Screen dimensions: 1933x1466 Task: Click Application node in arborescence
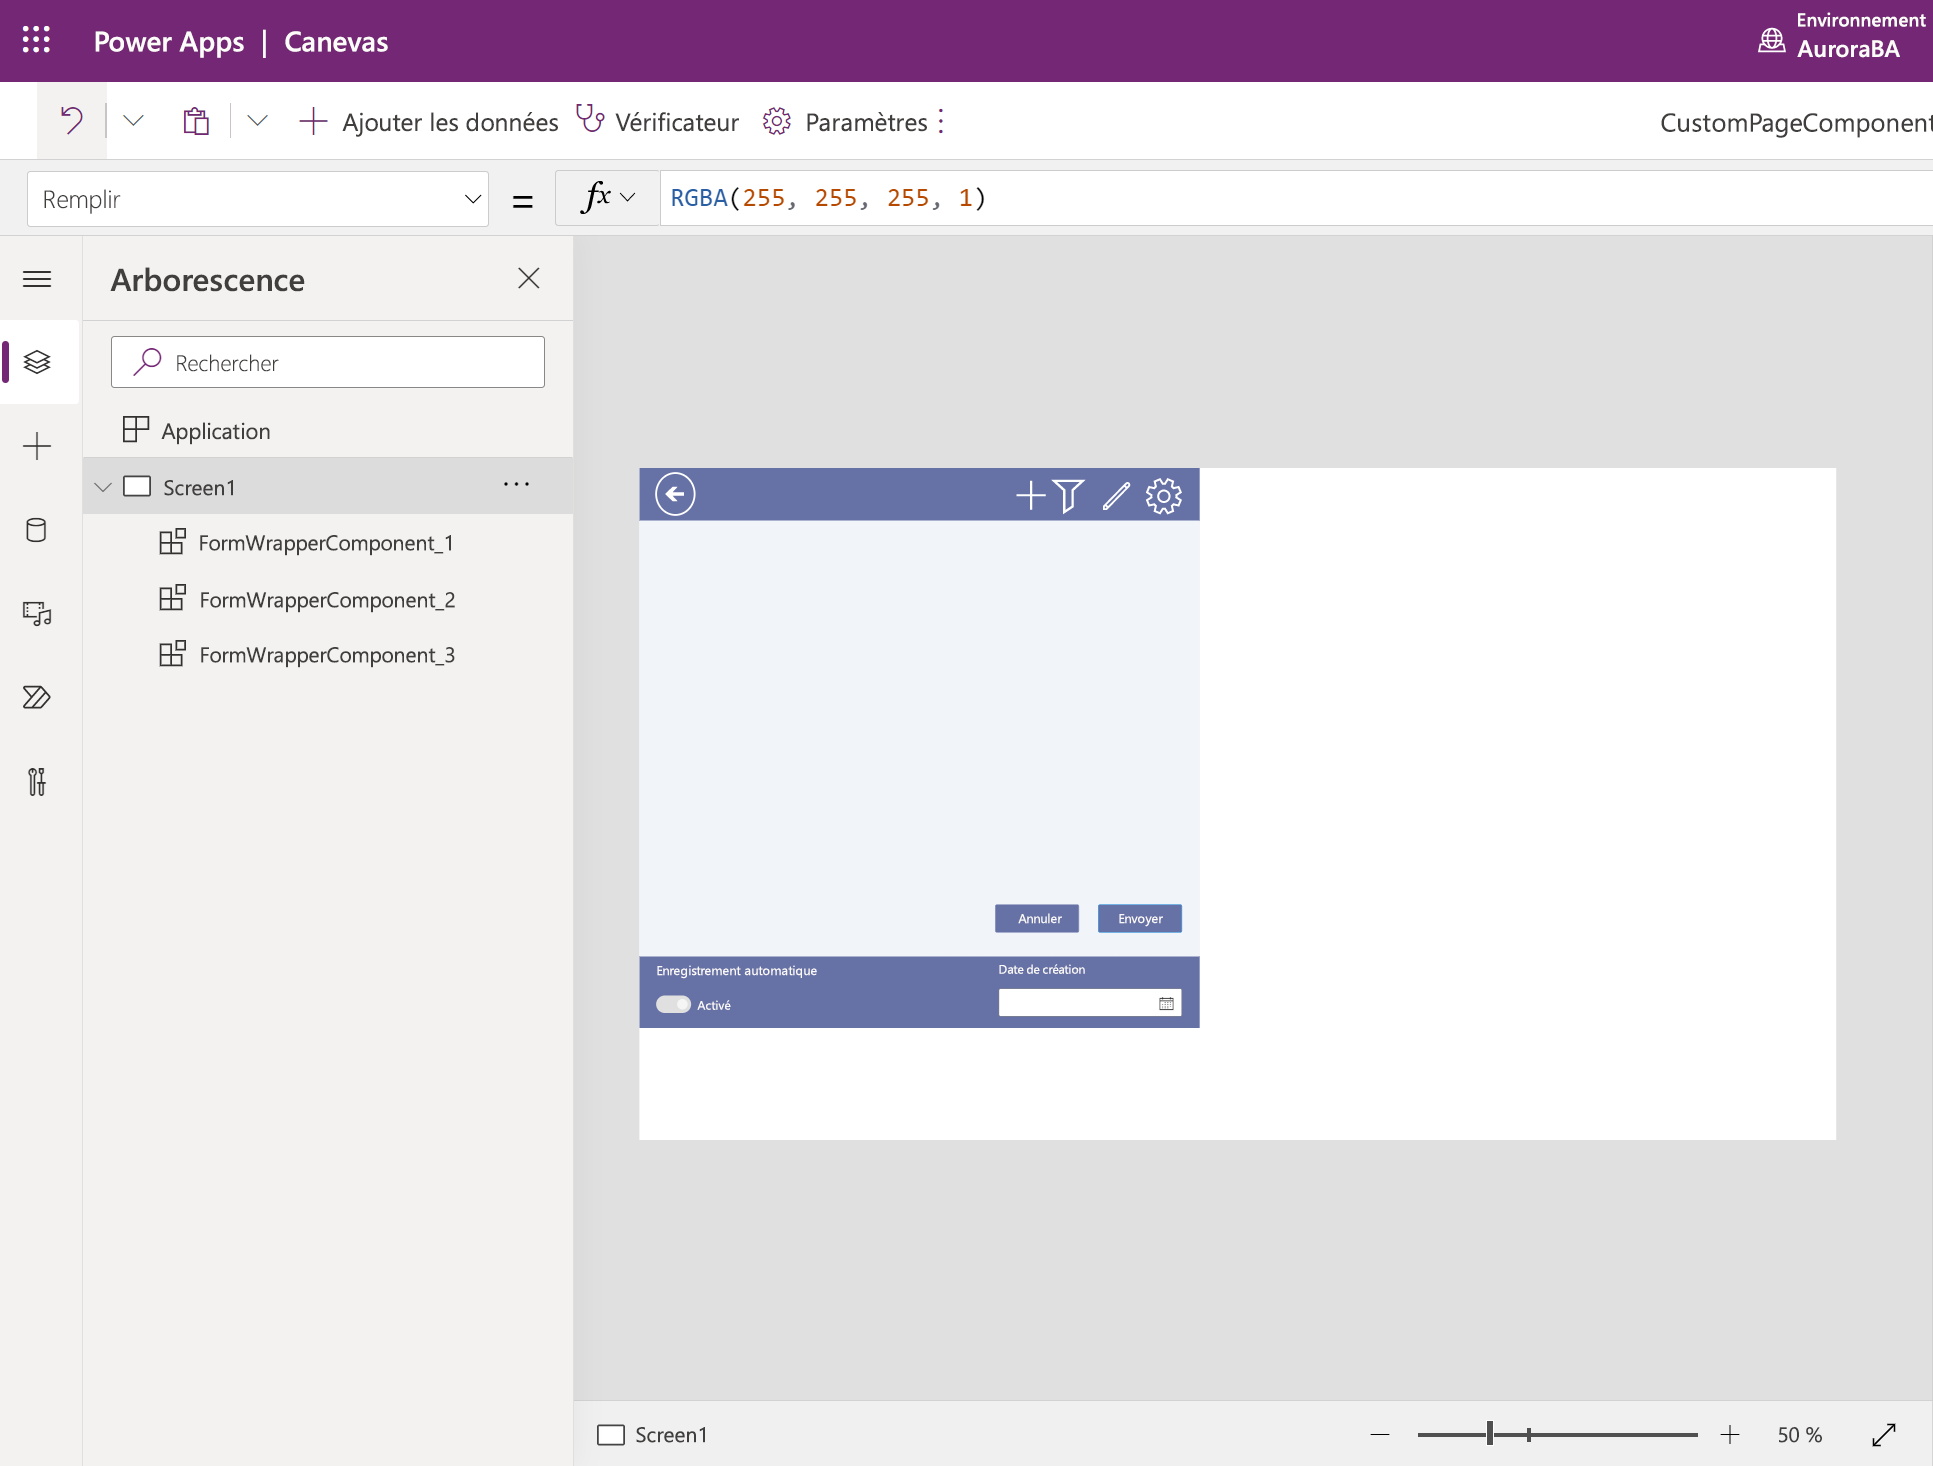coord(216,430)
